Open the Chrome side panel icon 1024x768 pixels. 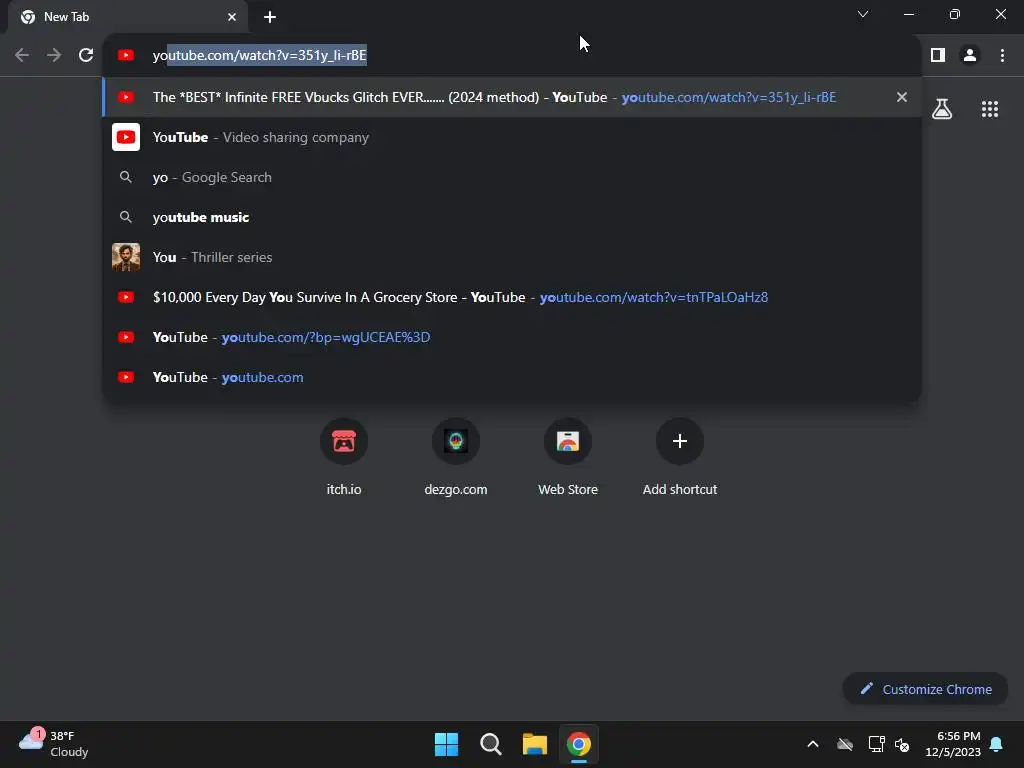coord(938,55)
